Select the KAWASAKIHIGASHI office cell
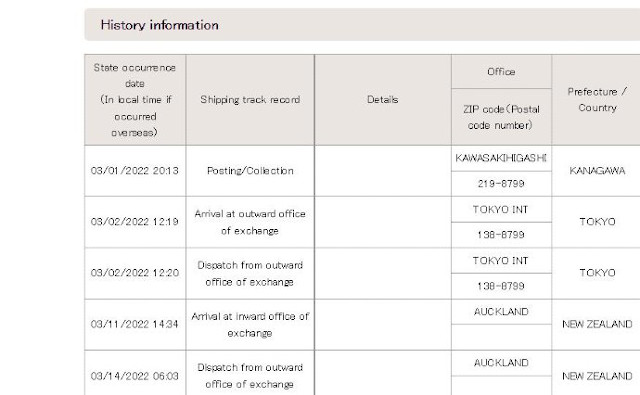 click(x=501, y=158)
